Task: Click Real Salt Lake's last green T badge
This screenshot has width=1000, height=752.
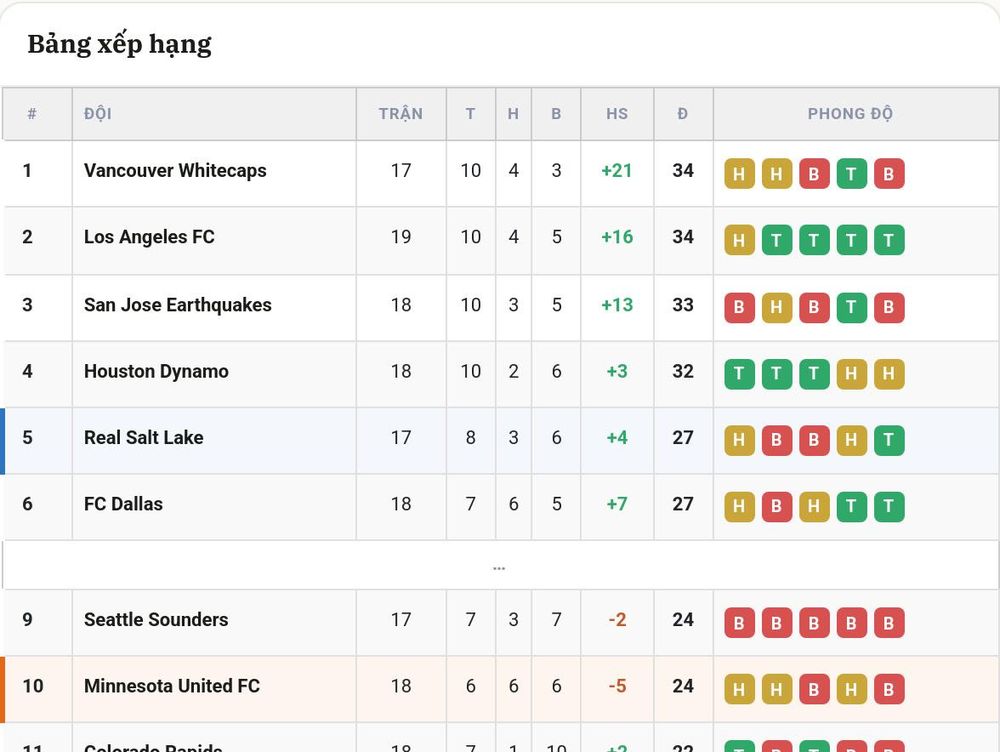Action: (888, 440)
